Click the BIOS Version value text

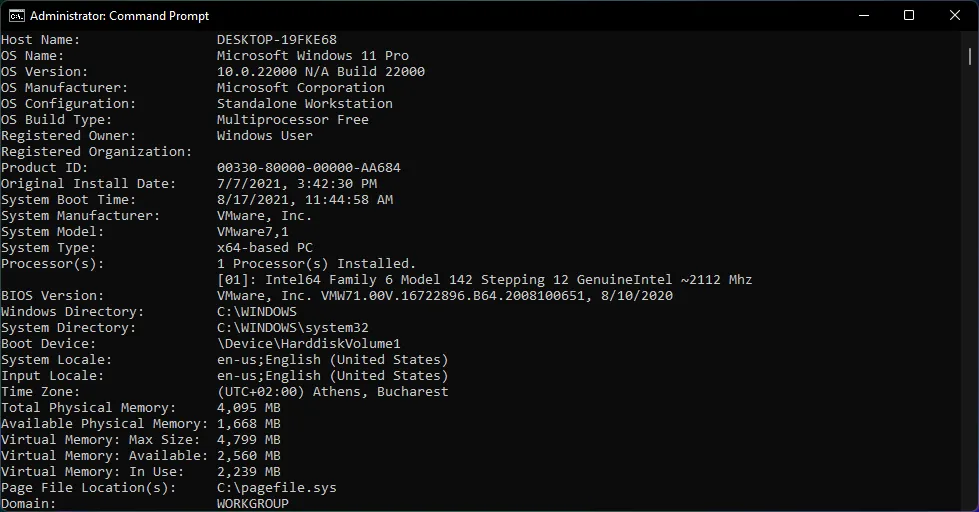[x=445, y=296]
